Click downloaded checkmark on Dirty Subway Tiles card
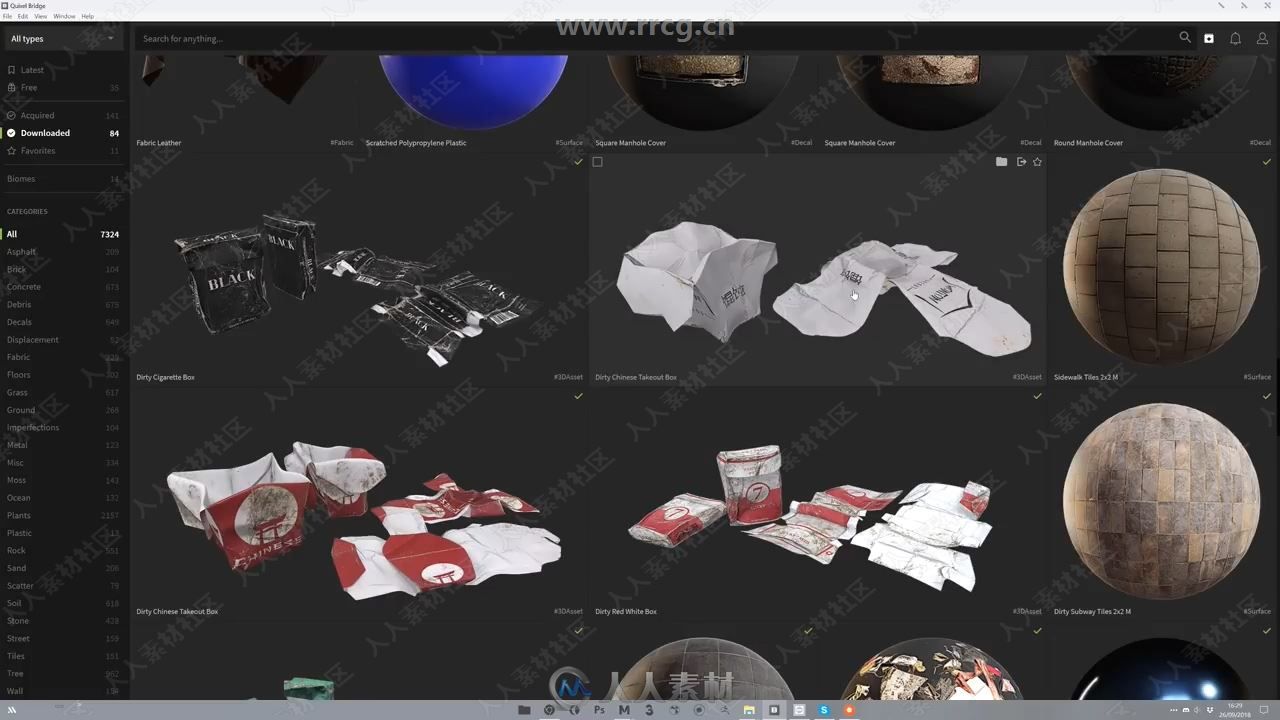 (x=1267, y=396)
